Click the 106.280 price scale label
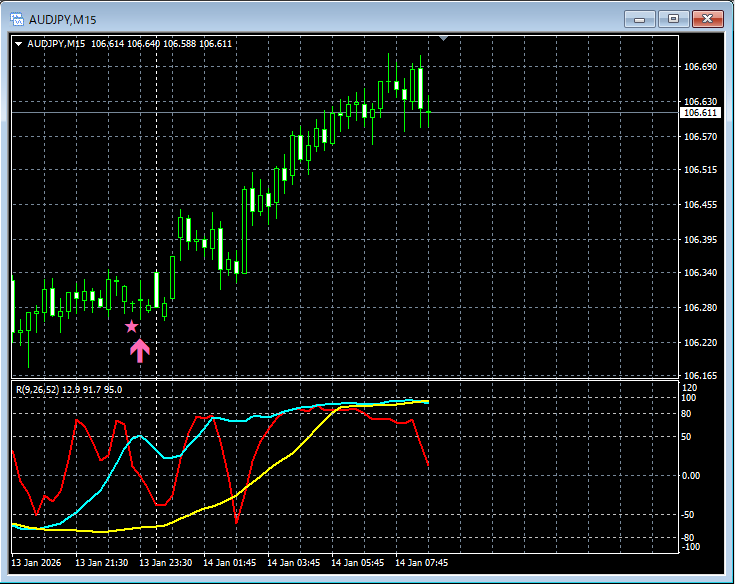The height and width of the screenshot is (584, 736). [700, 307]
